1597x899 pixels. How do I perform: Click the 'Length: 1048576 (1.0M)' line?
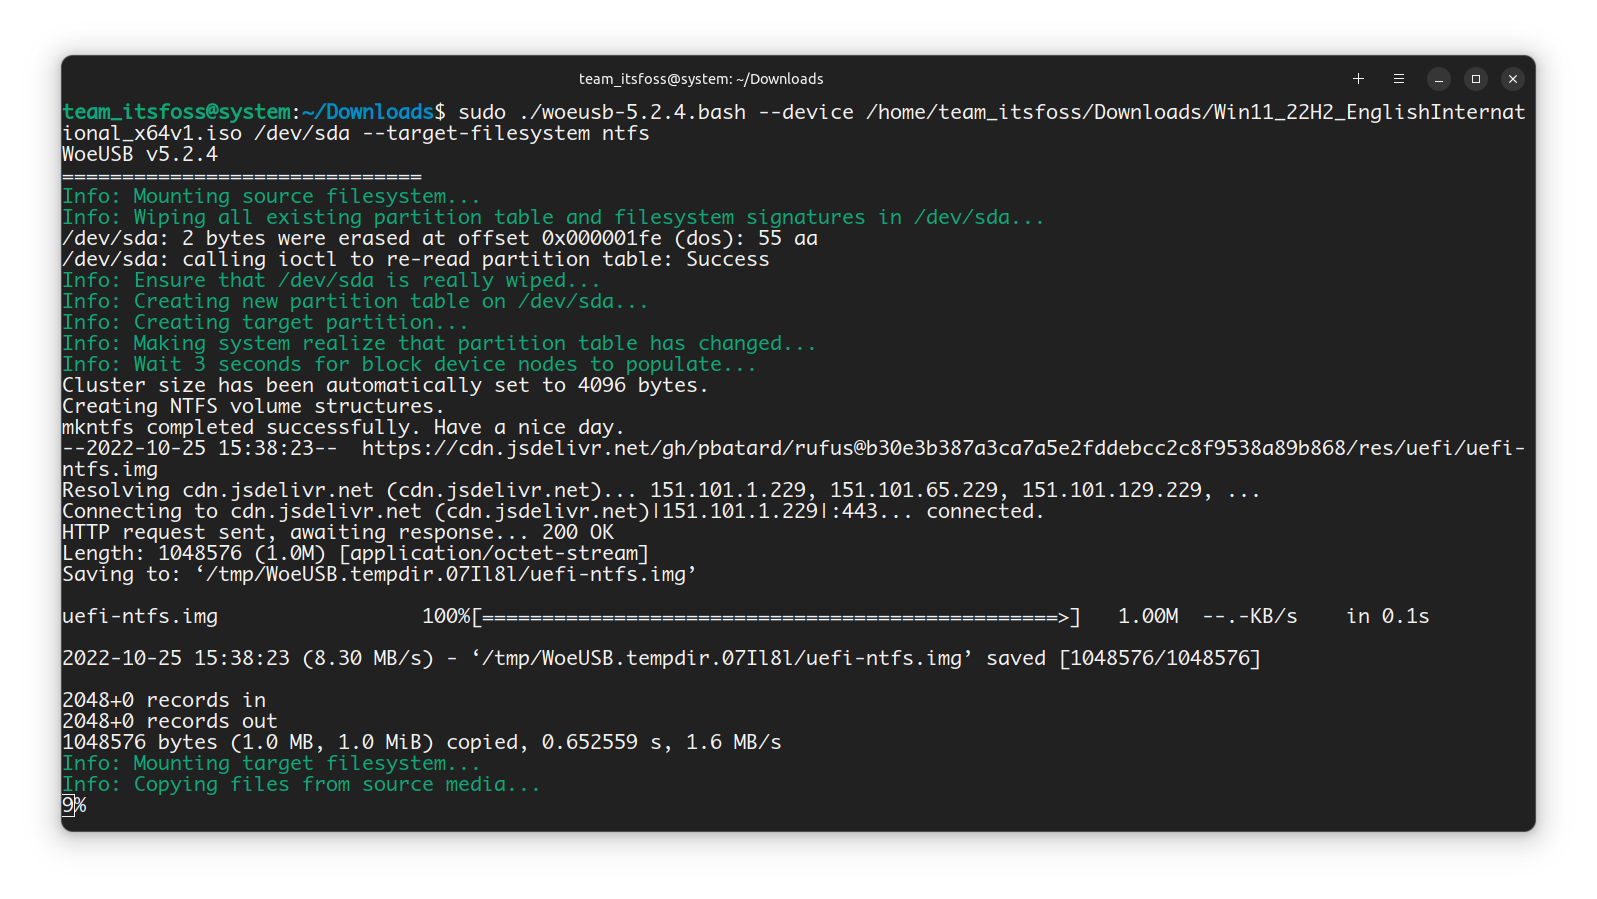pyautogui.click(x=355, y=553)
